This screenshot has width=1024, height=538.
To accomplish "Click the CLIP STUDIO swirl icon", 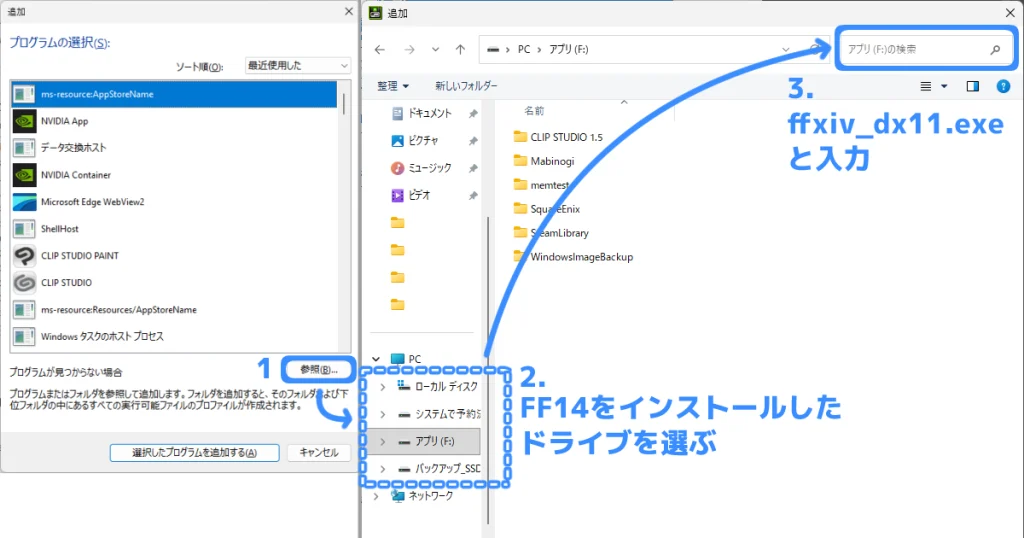I will (x=24, y=283).
